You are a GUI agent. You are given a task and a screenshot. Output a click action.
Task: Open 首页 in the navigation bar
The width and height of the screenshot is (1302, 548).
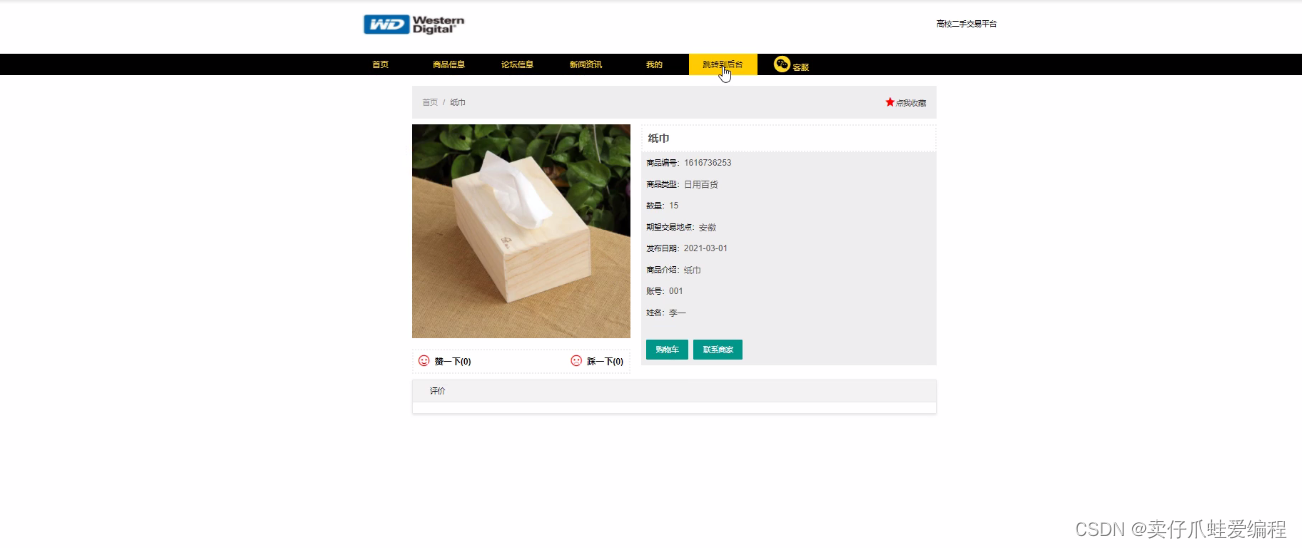point(380,65)
